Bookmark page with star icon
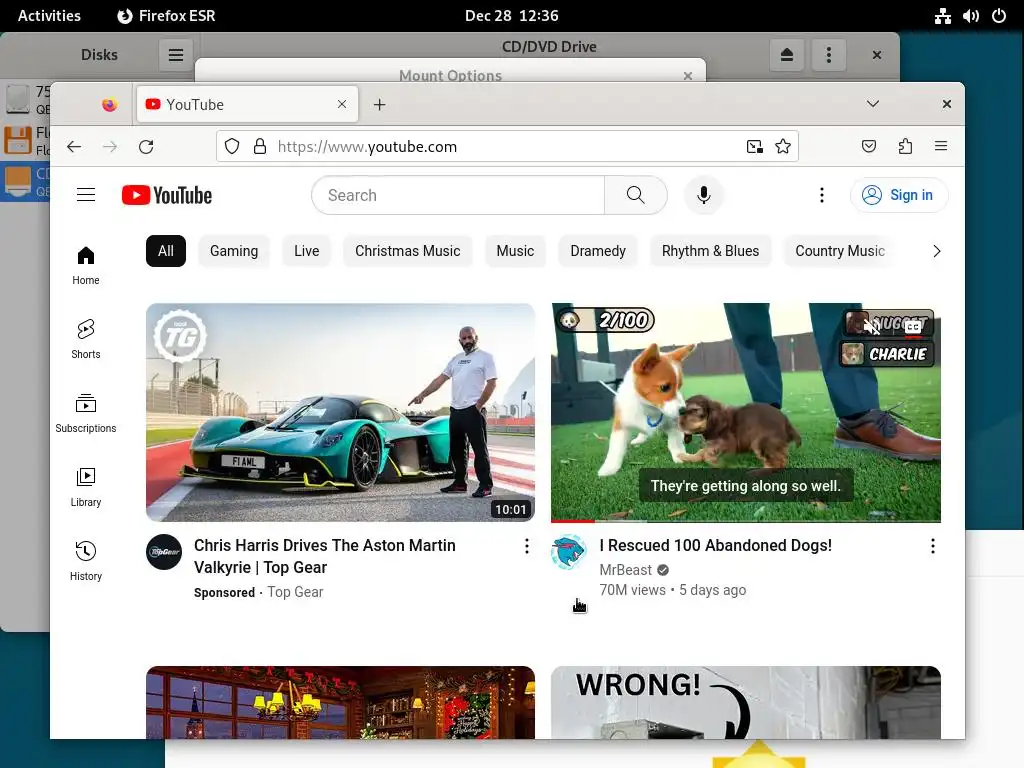Screen dimensions: 1024x768 [x=782, y=146]
